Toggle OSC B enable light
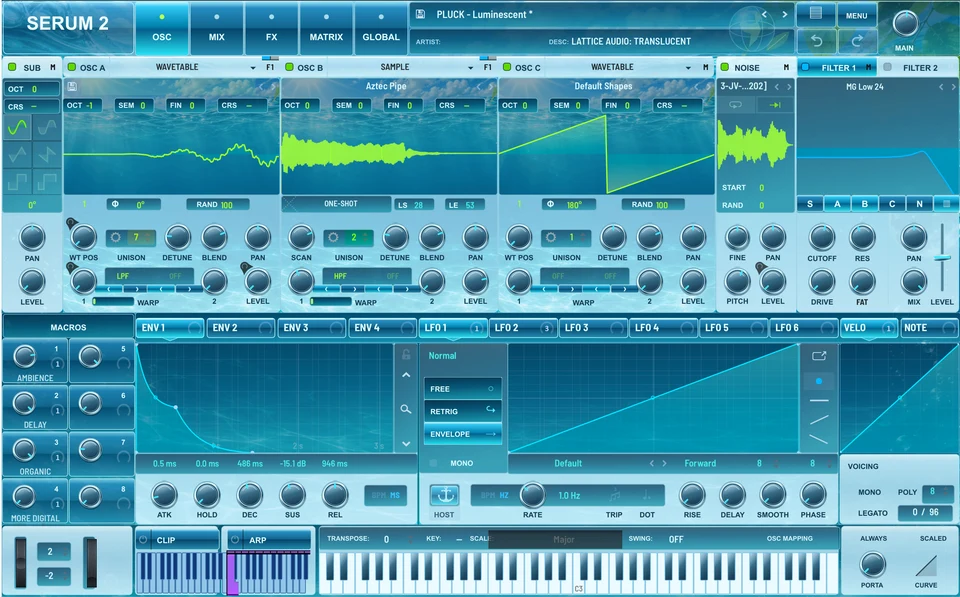The image size is (960, 597). click(289, 67)
